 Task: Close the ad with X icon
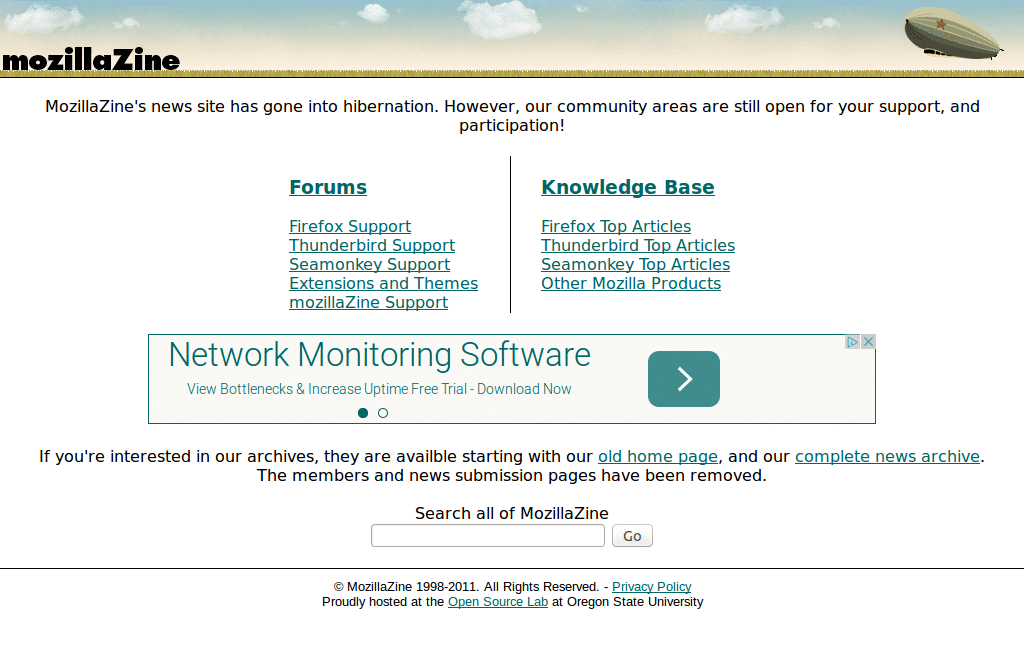(x=868, y=341)
